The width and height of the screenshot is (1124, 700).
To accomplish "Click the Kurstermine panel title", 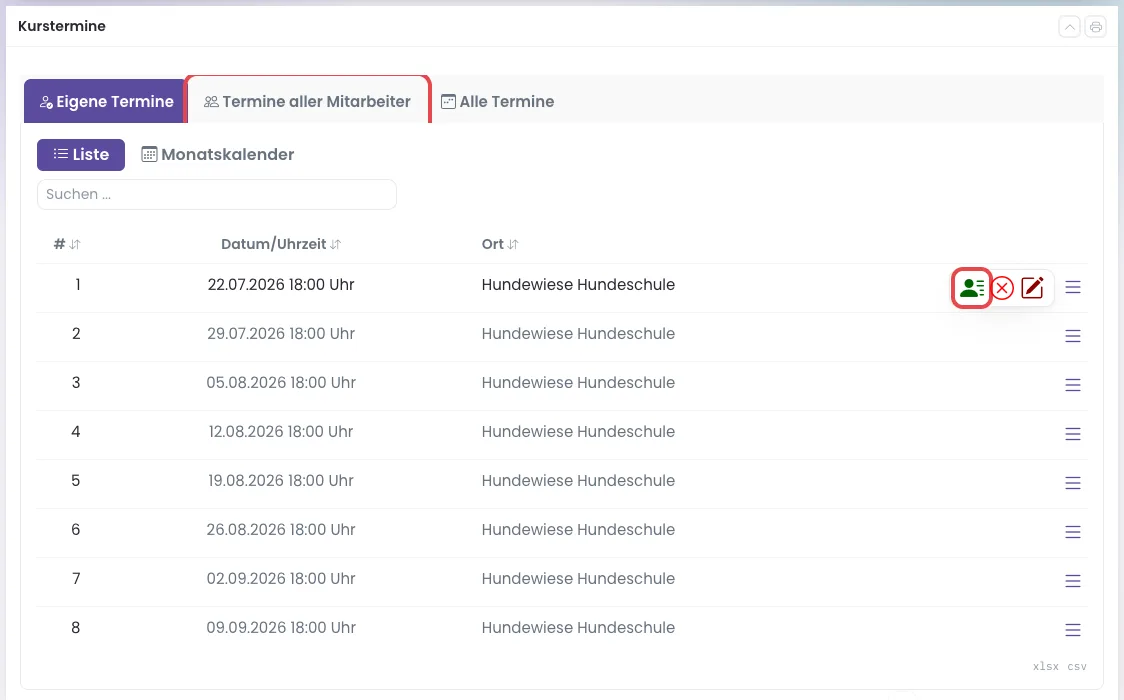I will pos(62,27).
